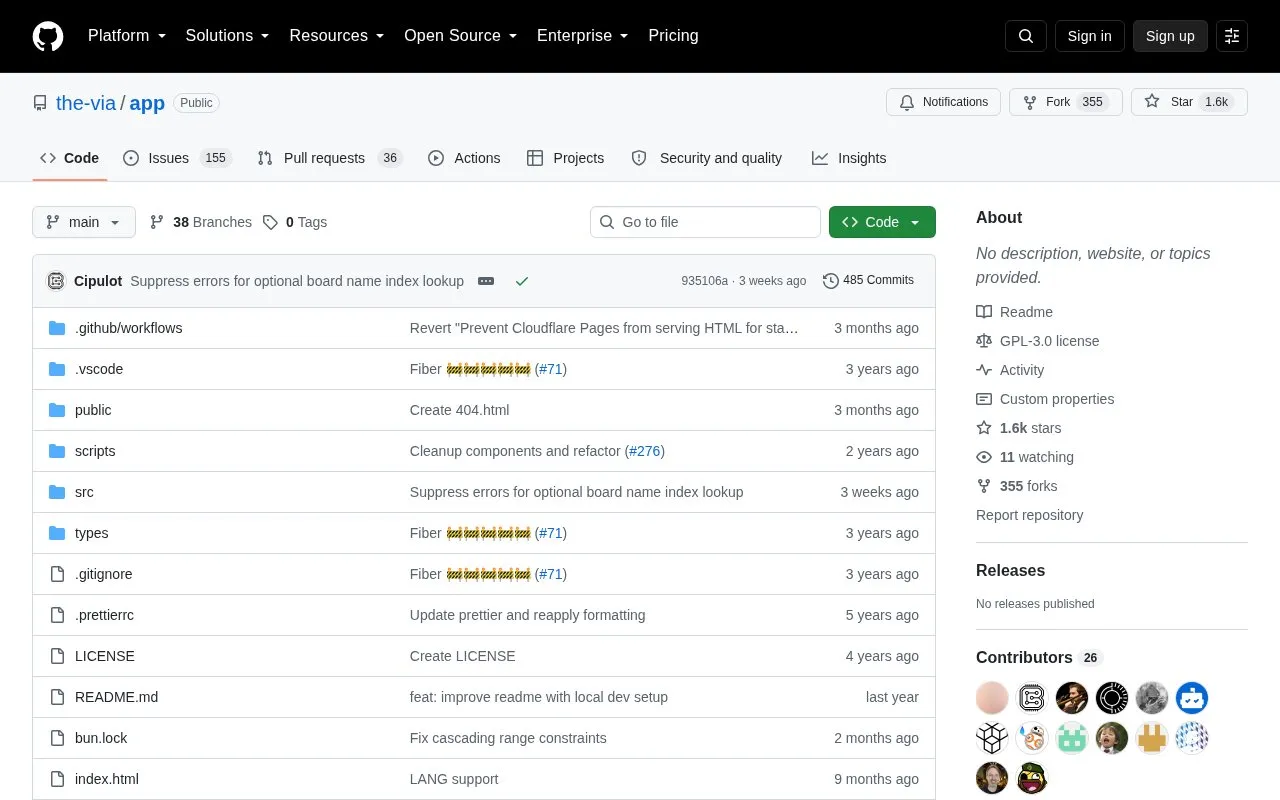
Task: Click the GitHub logo icon
Action: coord(48,36)
